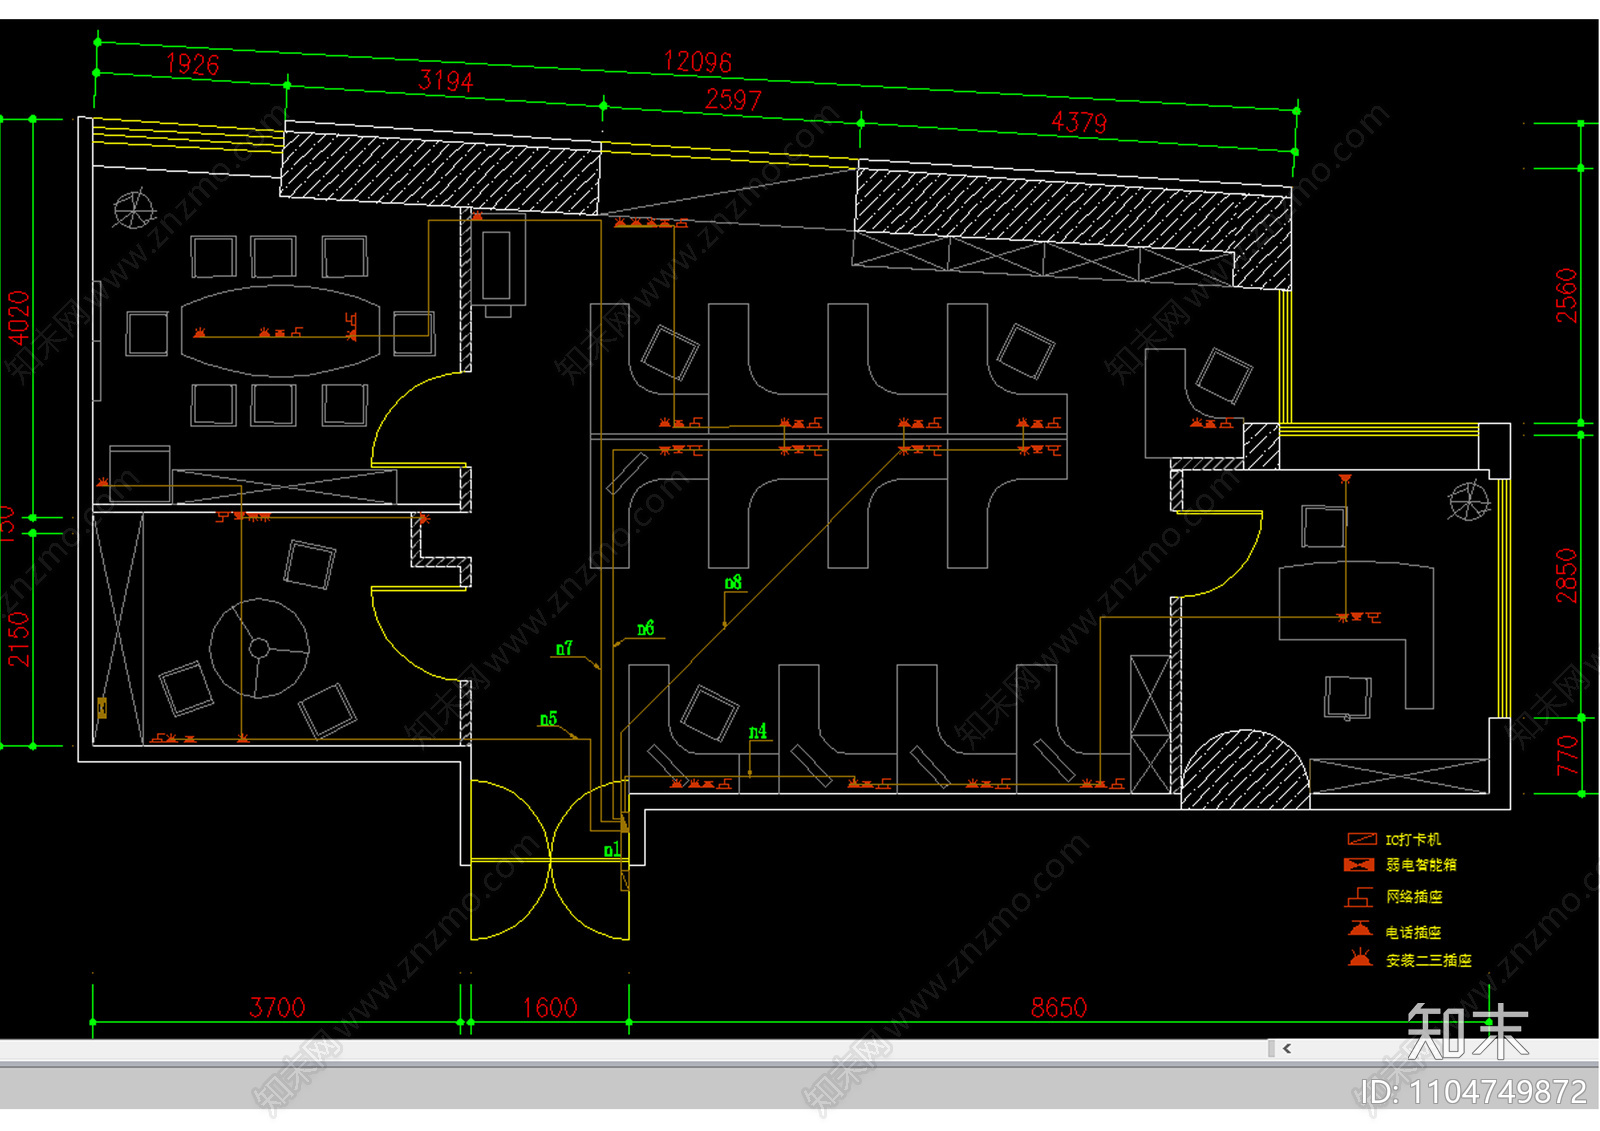Viewport: 1600px width, 1131px height.
Task: Select the 12096 overall dimension text
Action: click(698, 62)
